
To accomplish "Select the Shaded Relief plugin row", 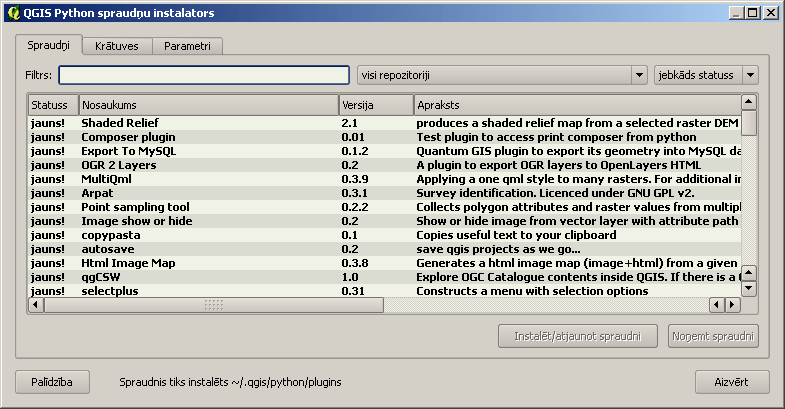I will pos(384,123).
